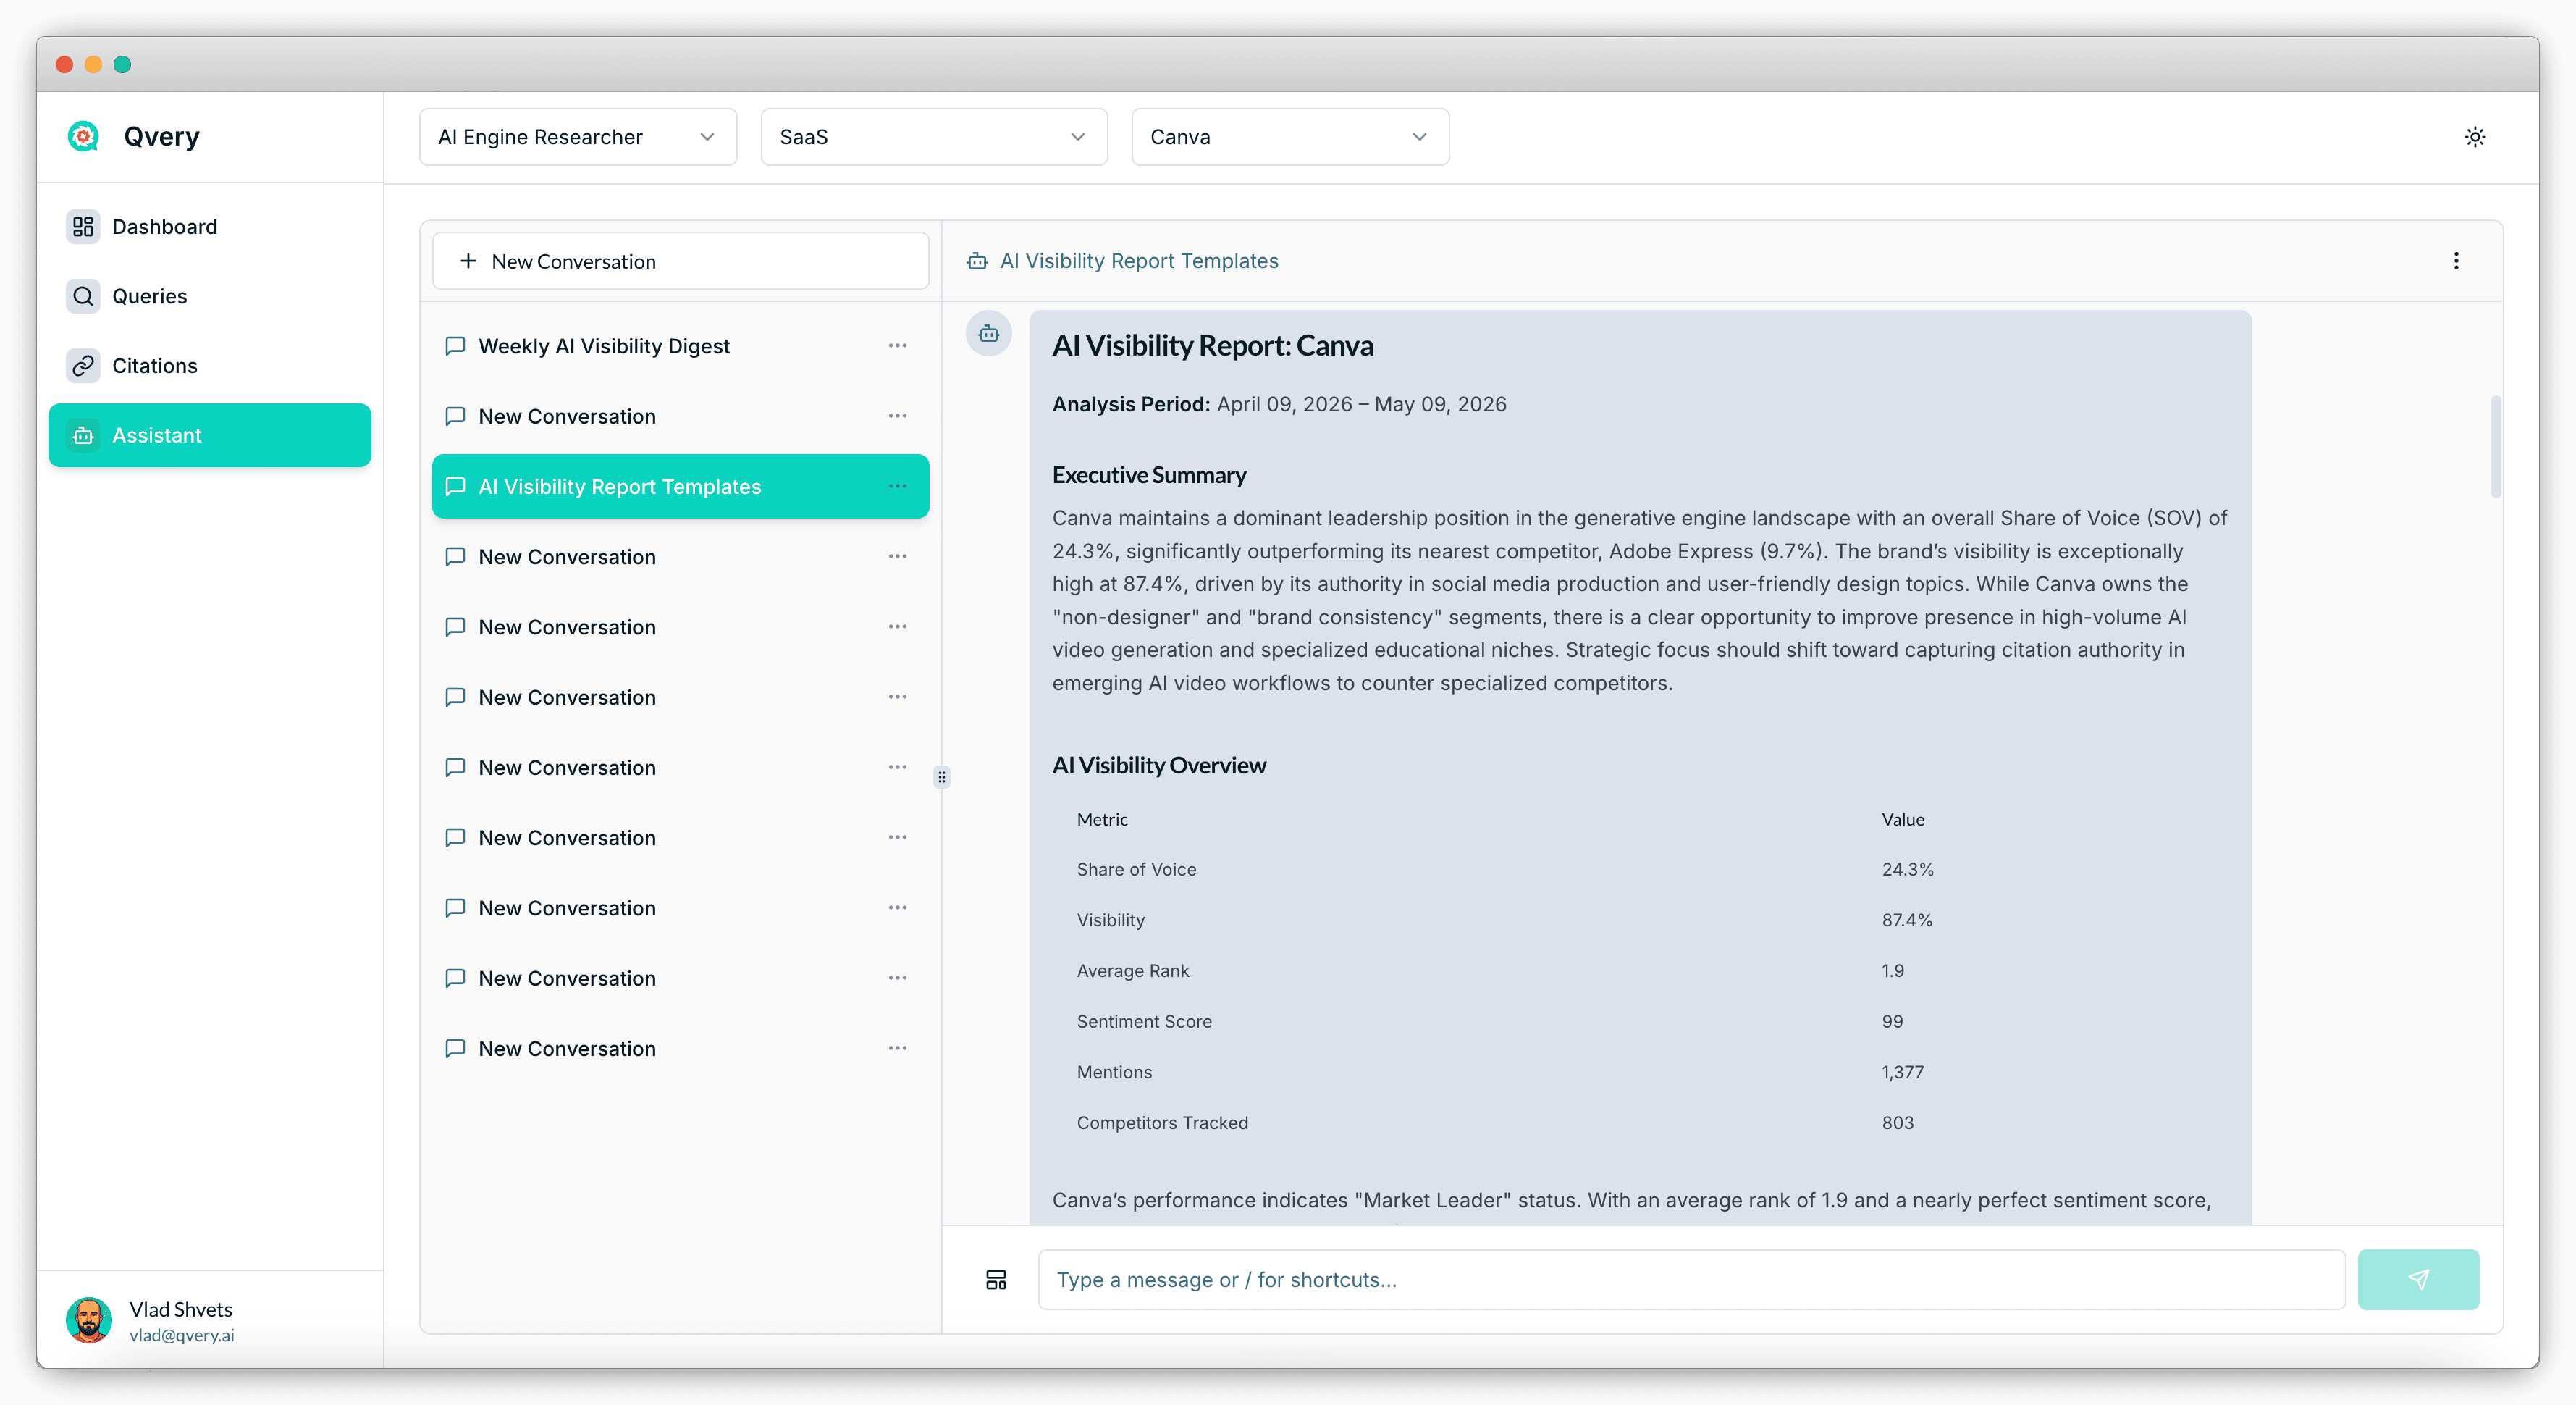
Task: Focus the message input field
Action: click(1691, 1279)
